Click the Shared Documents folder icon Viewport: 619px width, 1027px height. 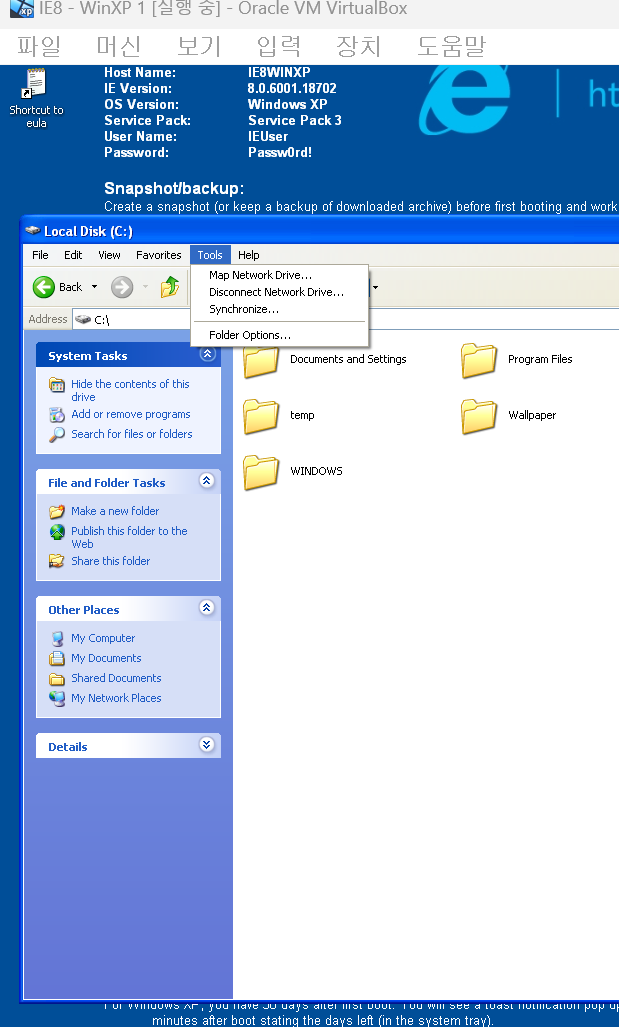(x=57, y=679)
